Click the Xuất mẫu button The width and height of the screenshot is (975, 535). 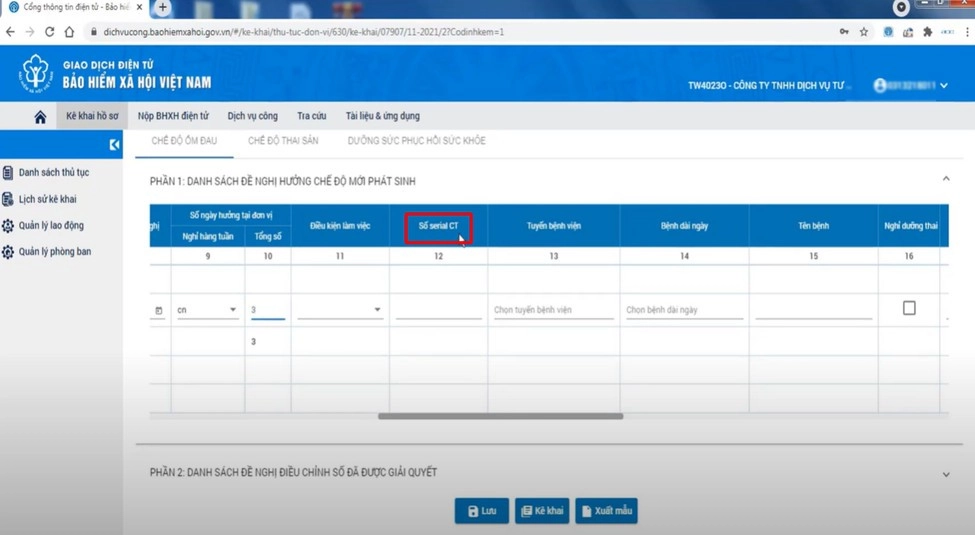606,511
